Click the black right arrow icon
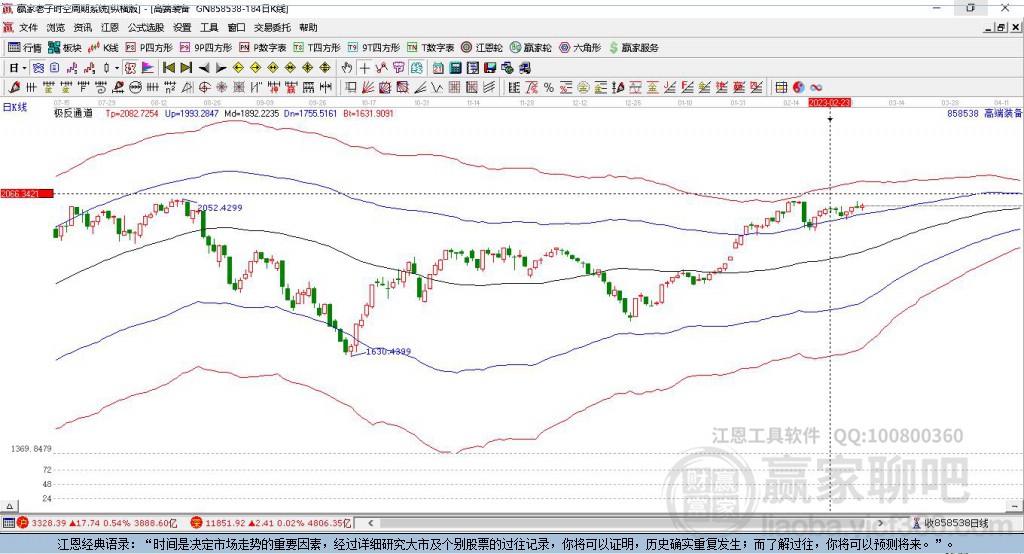 point(221,68)
